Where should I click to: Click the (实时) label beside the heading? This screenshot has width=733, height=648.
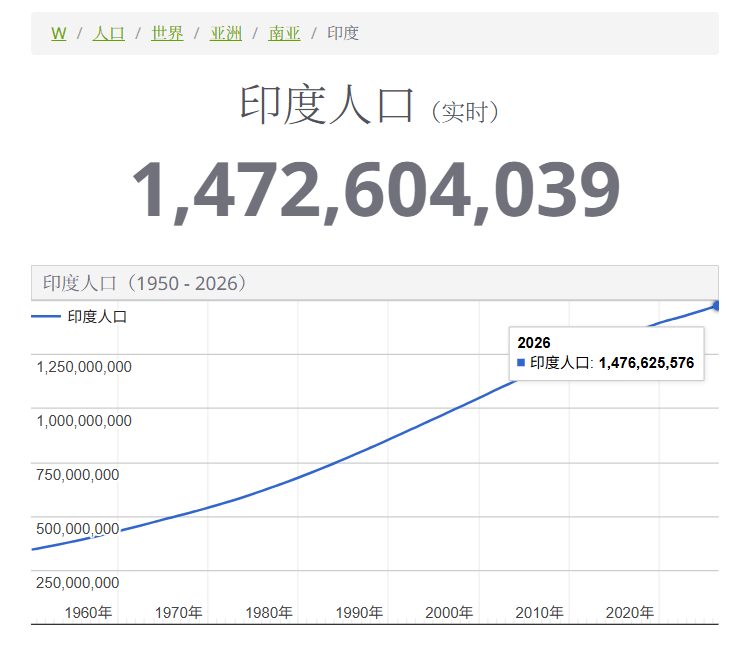coord(465,112)
